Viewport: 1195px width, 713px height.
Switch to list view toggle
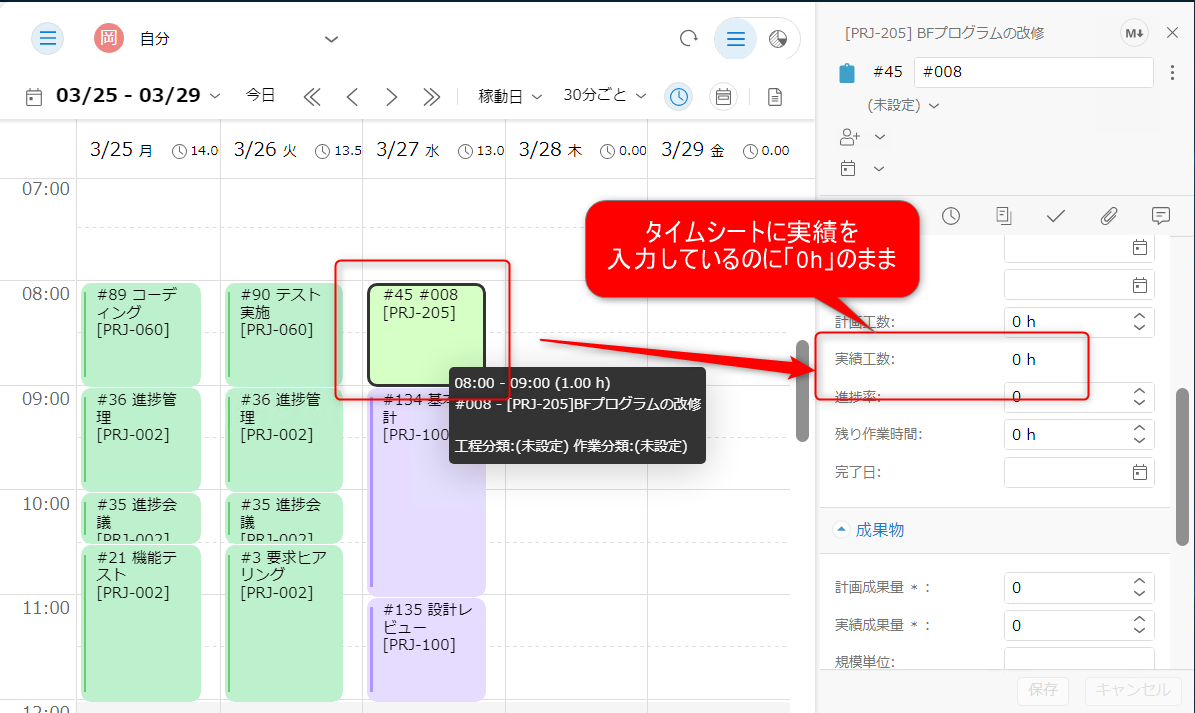point(736,39)
